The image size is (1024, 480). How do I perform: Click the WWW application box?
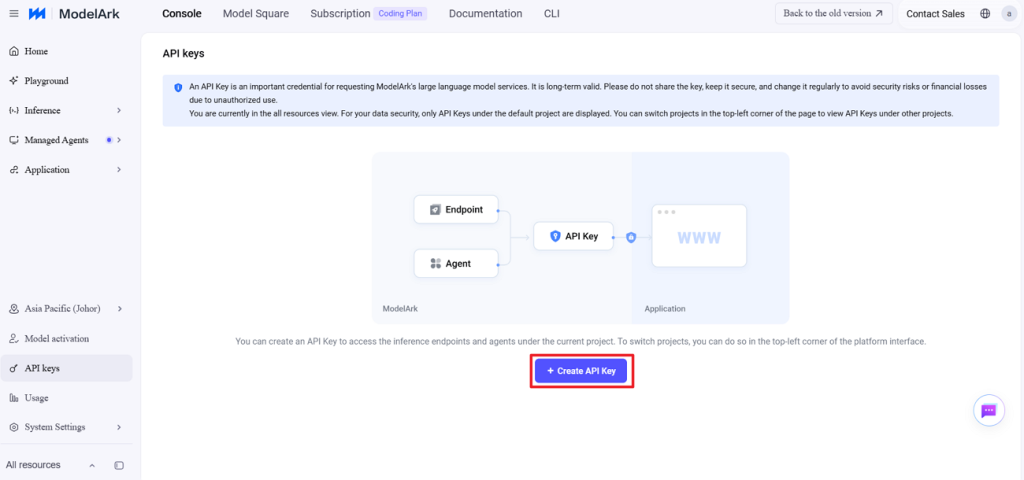pos(699,236)
